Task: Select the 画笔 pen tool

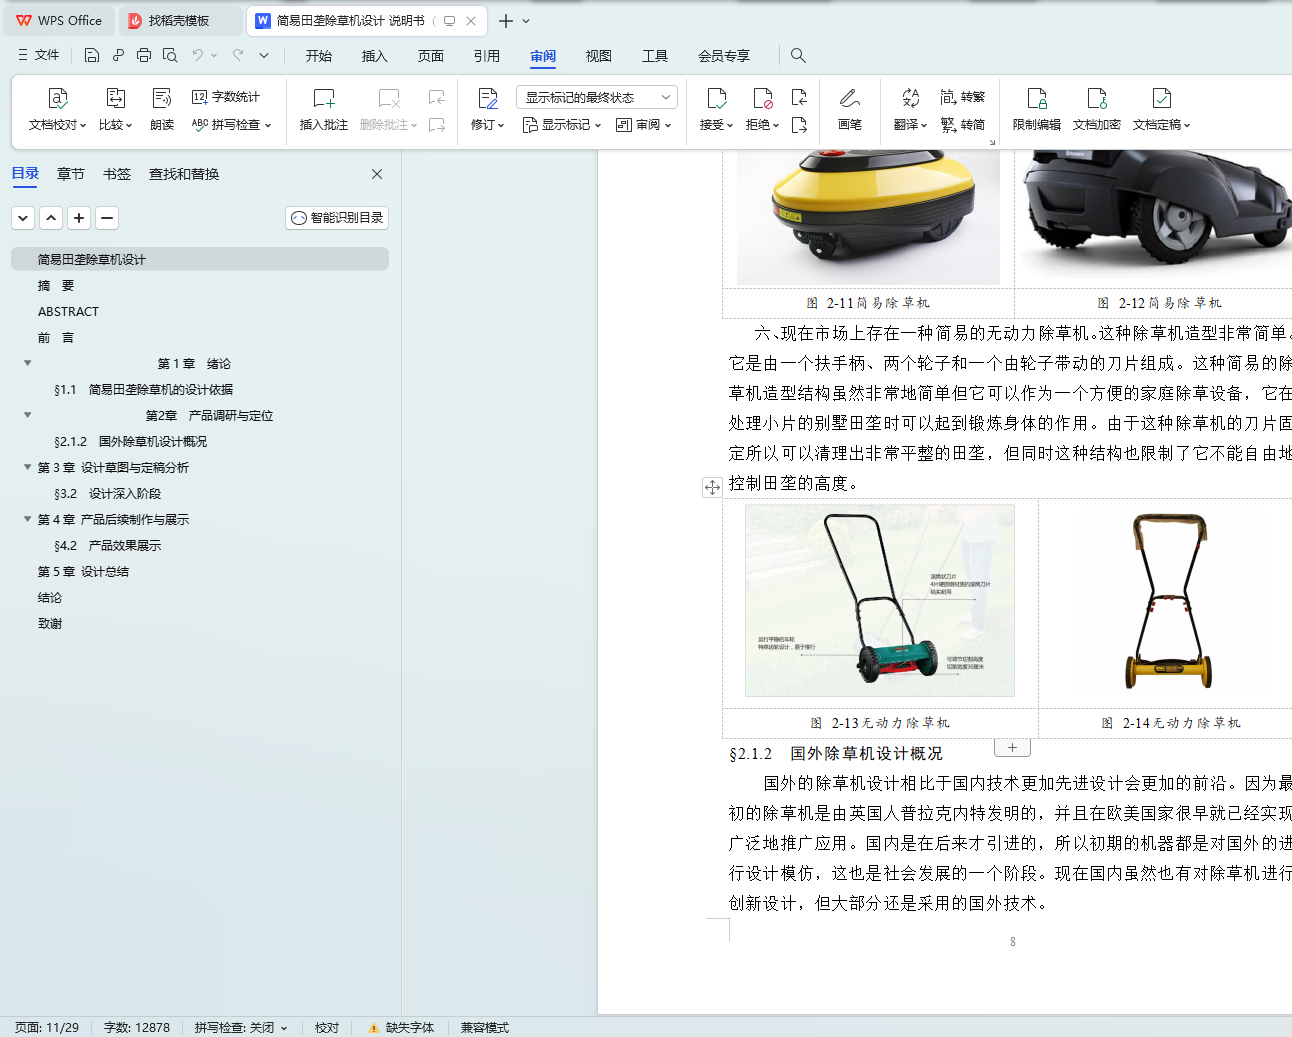Action: pos(850,109)
